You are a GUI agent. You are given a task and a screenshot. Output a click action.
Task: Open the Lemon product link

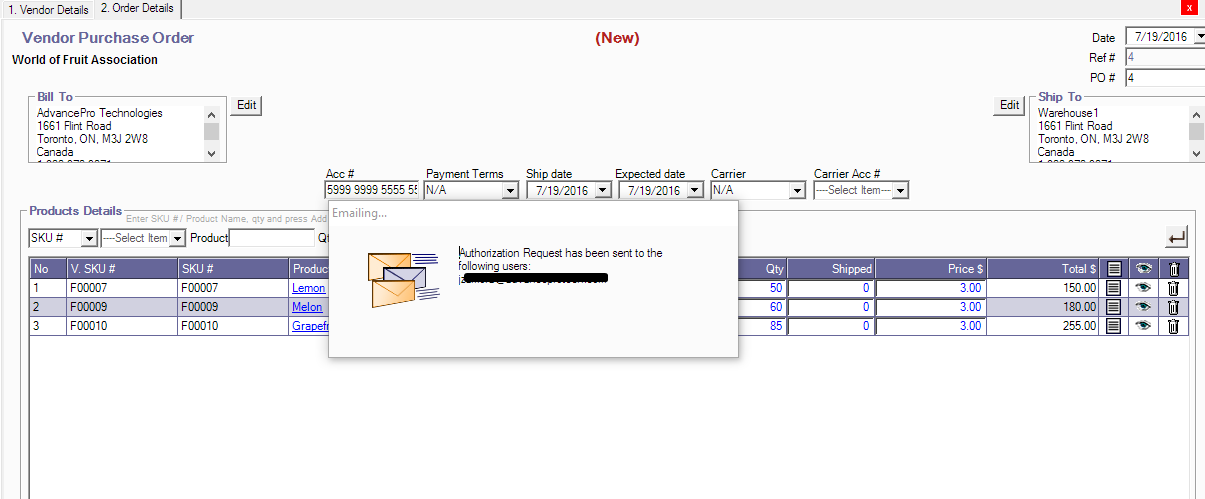pyautogui.click(x=308, y=288)
